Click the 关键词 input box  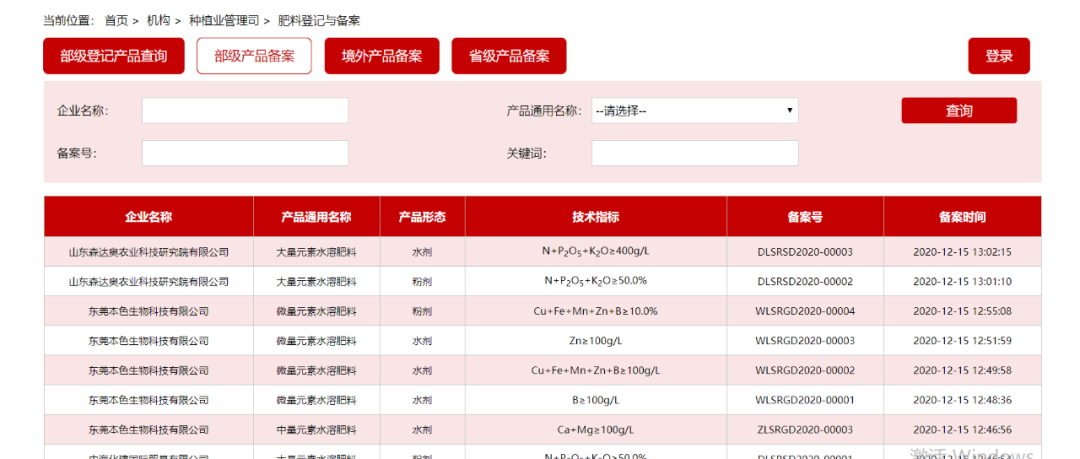[x=694, y=153]
